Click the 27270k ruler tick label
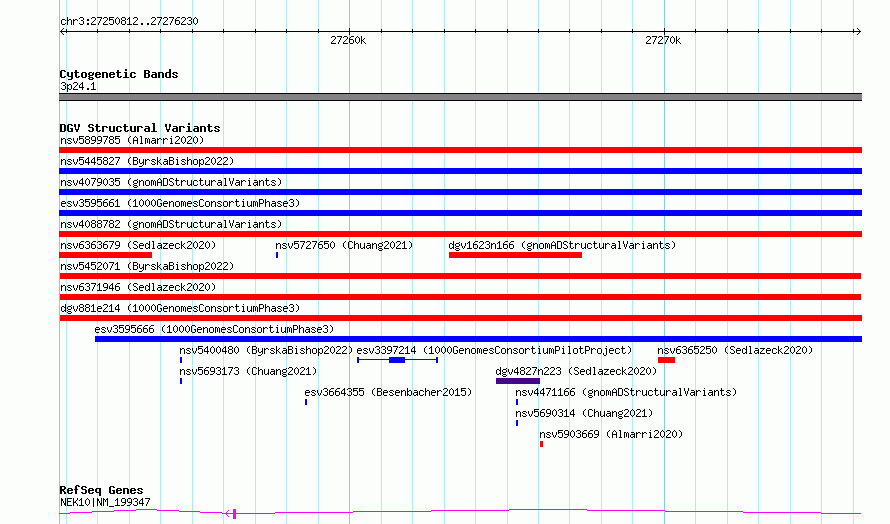The width and height of the screenshot is (890, 524). (x=663, y=40)
